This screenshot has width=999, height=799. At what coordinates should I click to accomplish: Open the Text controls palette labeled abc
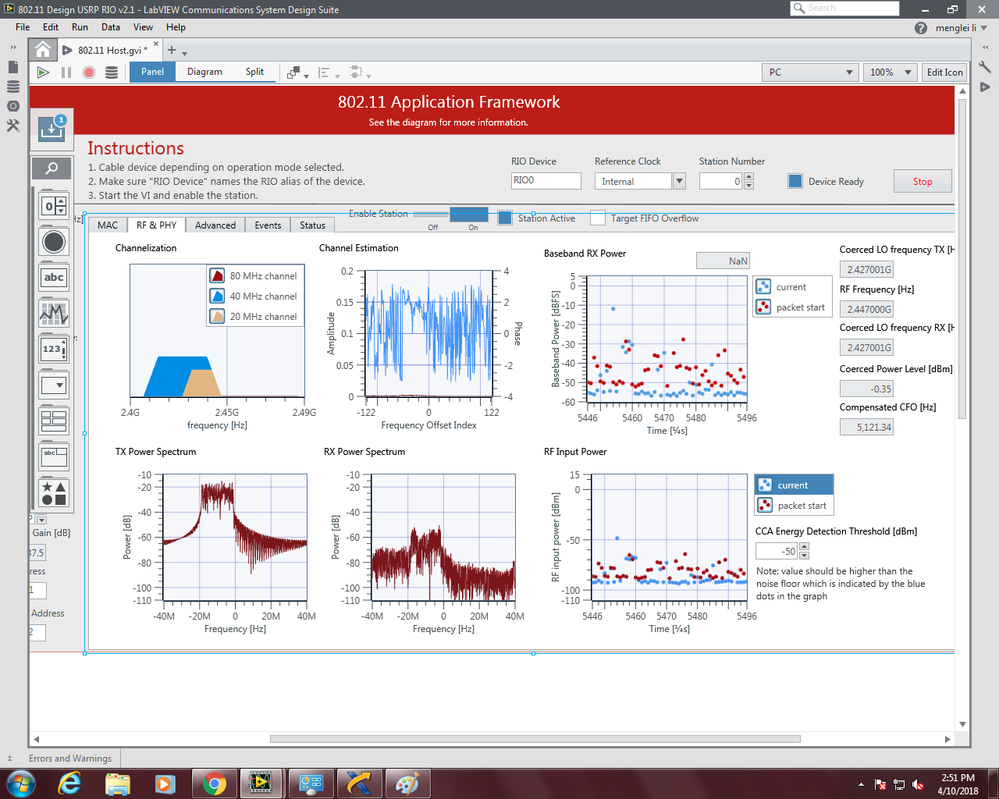click(54, 277)
